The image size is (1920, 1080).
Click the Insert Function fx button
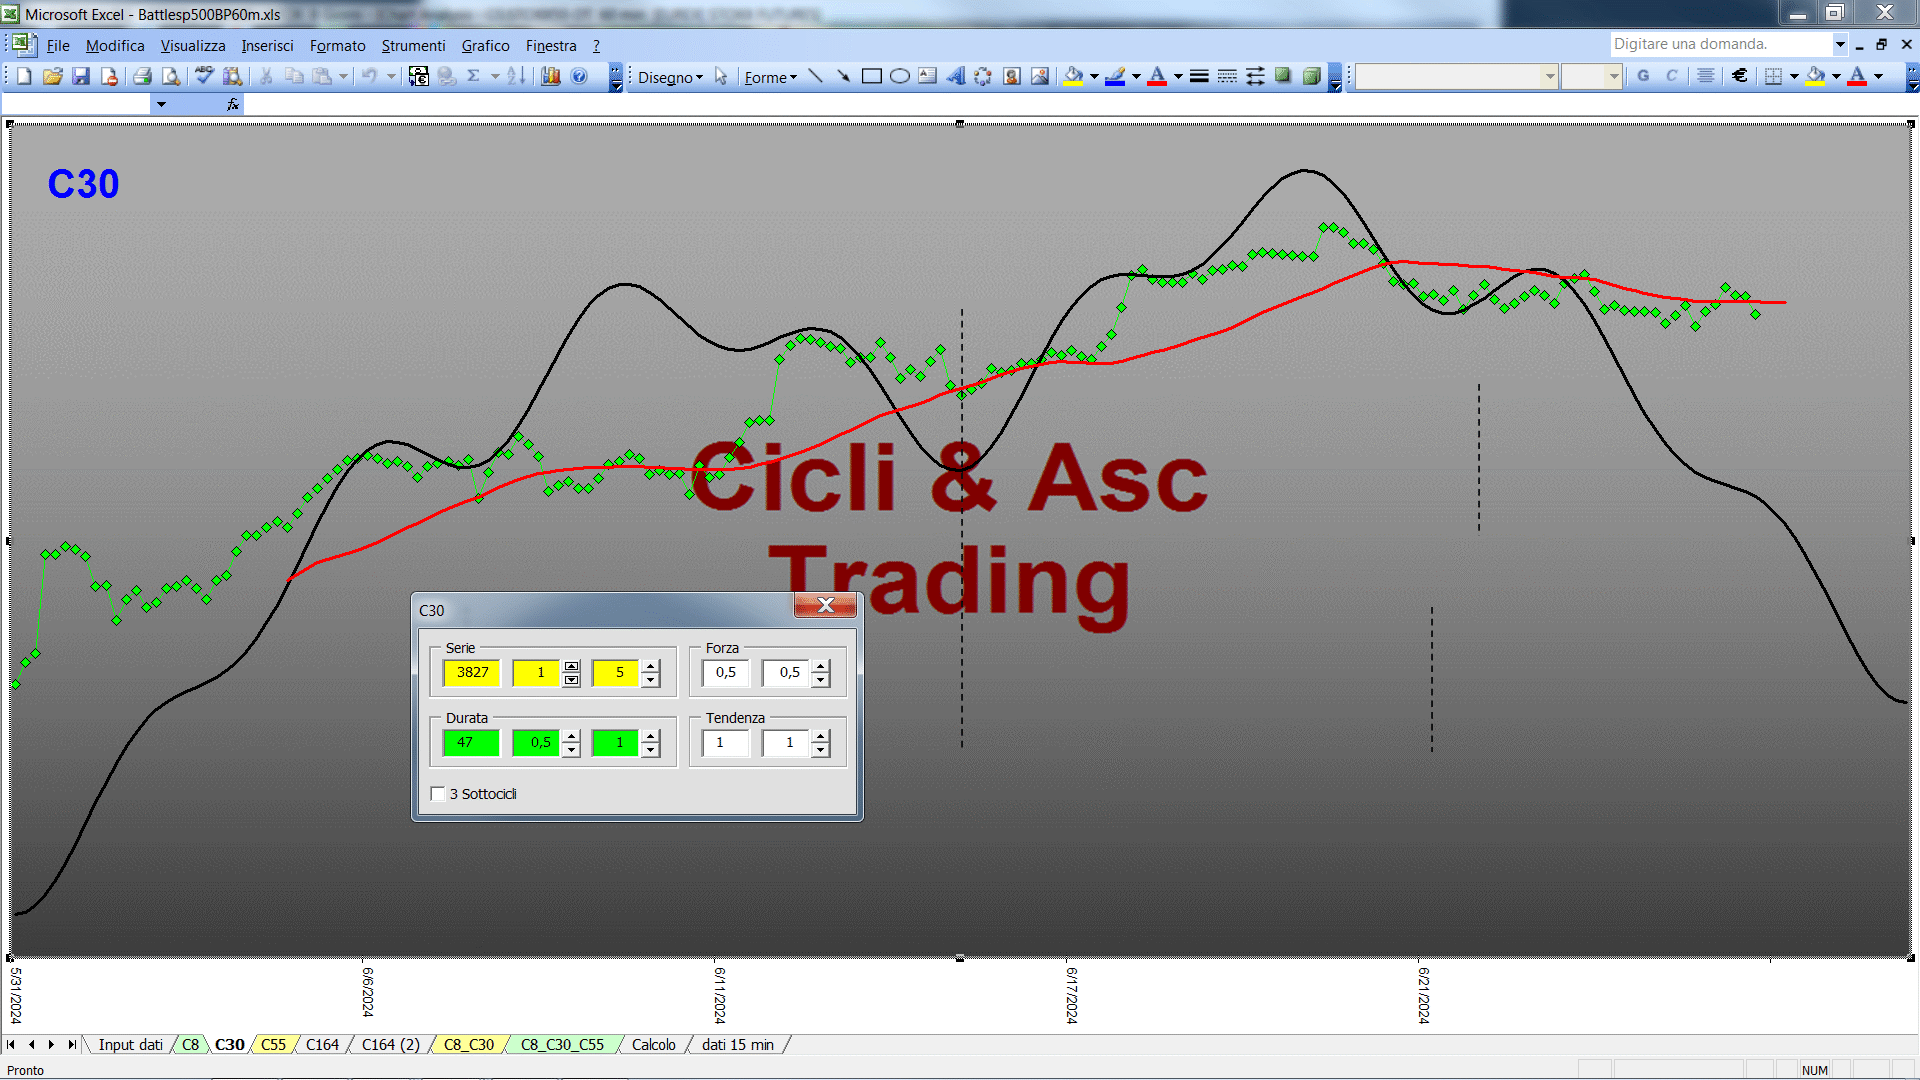(233, 104)
